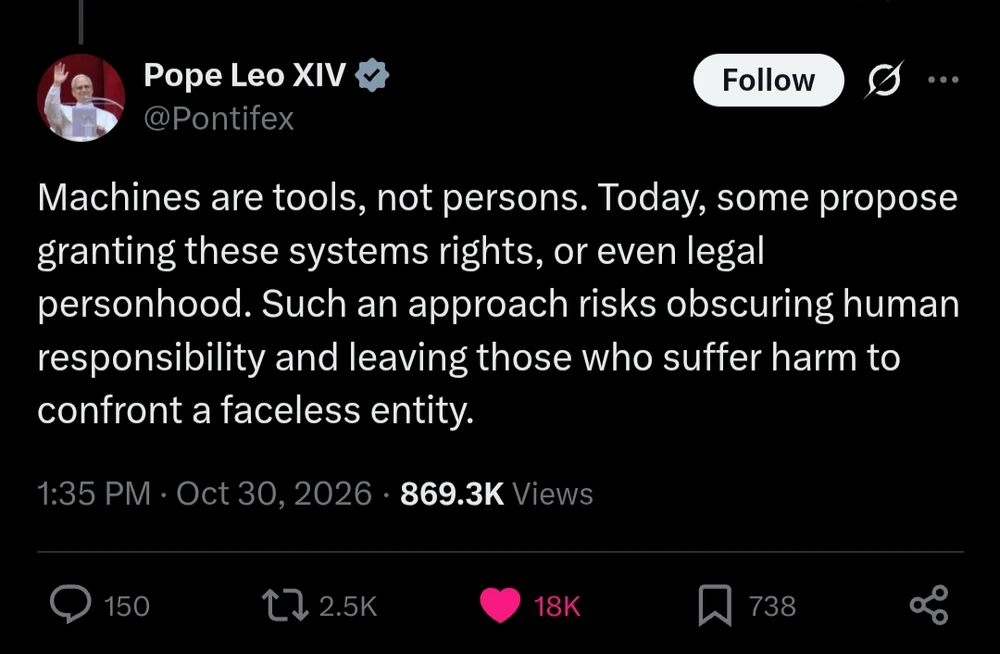The height and width of the screenshot is (654, 1000).
Task: Click the share icon
Action: (x=929, y=604)
